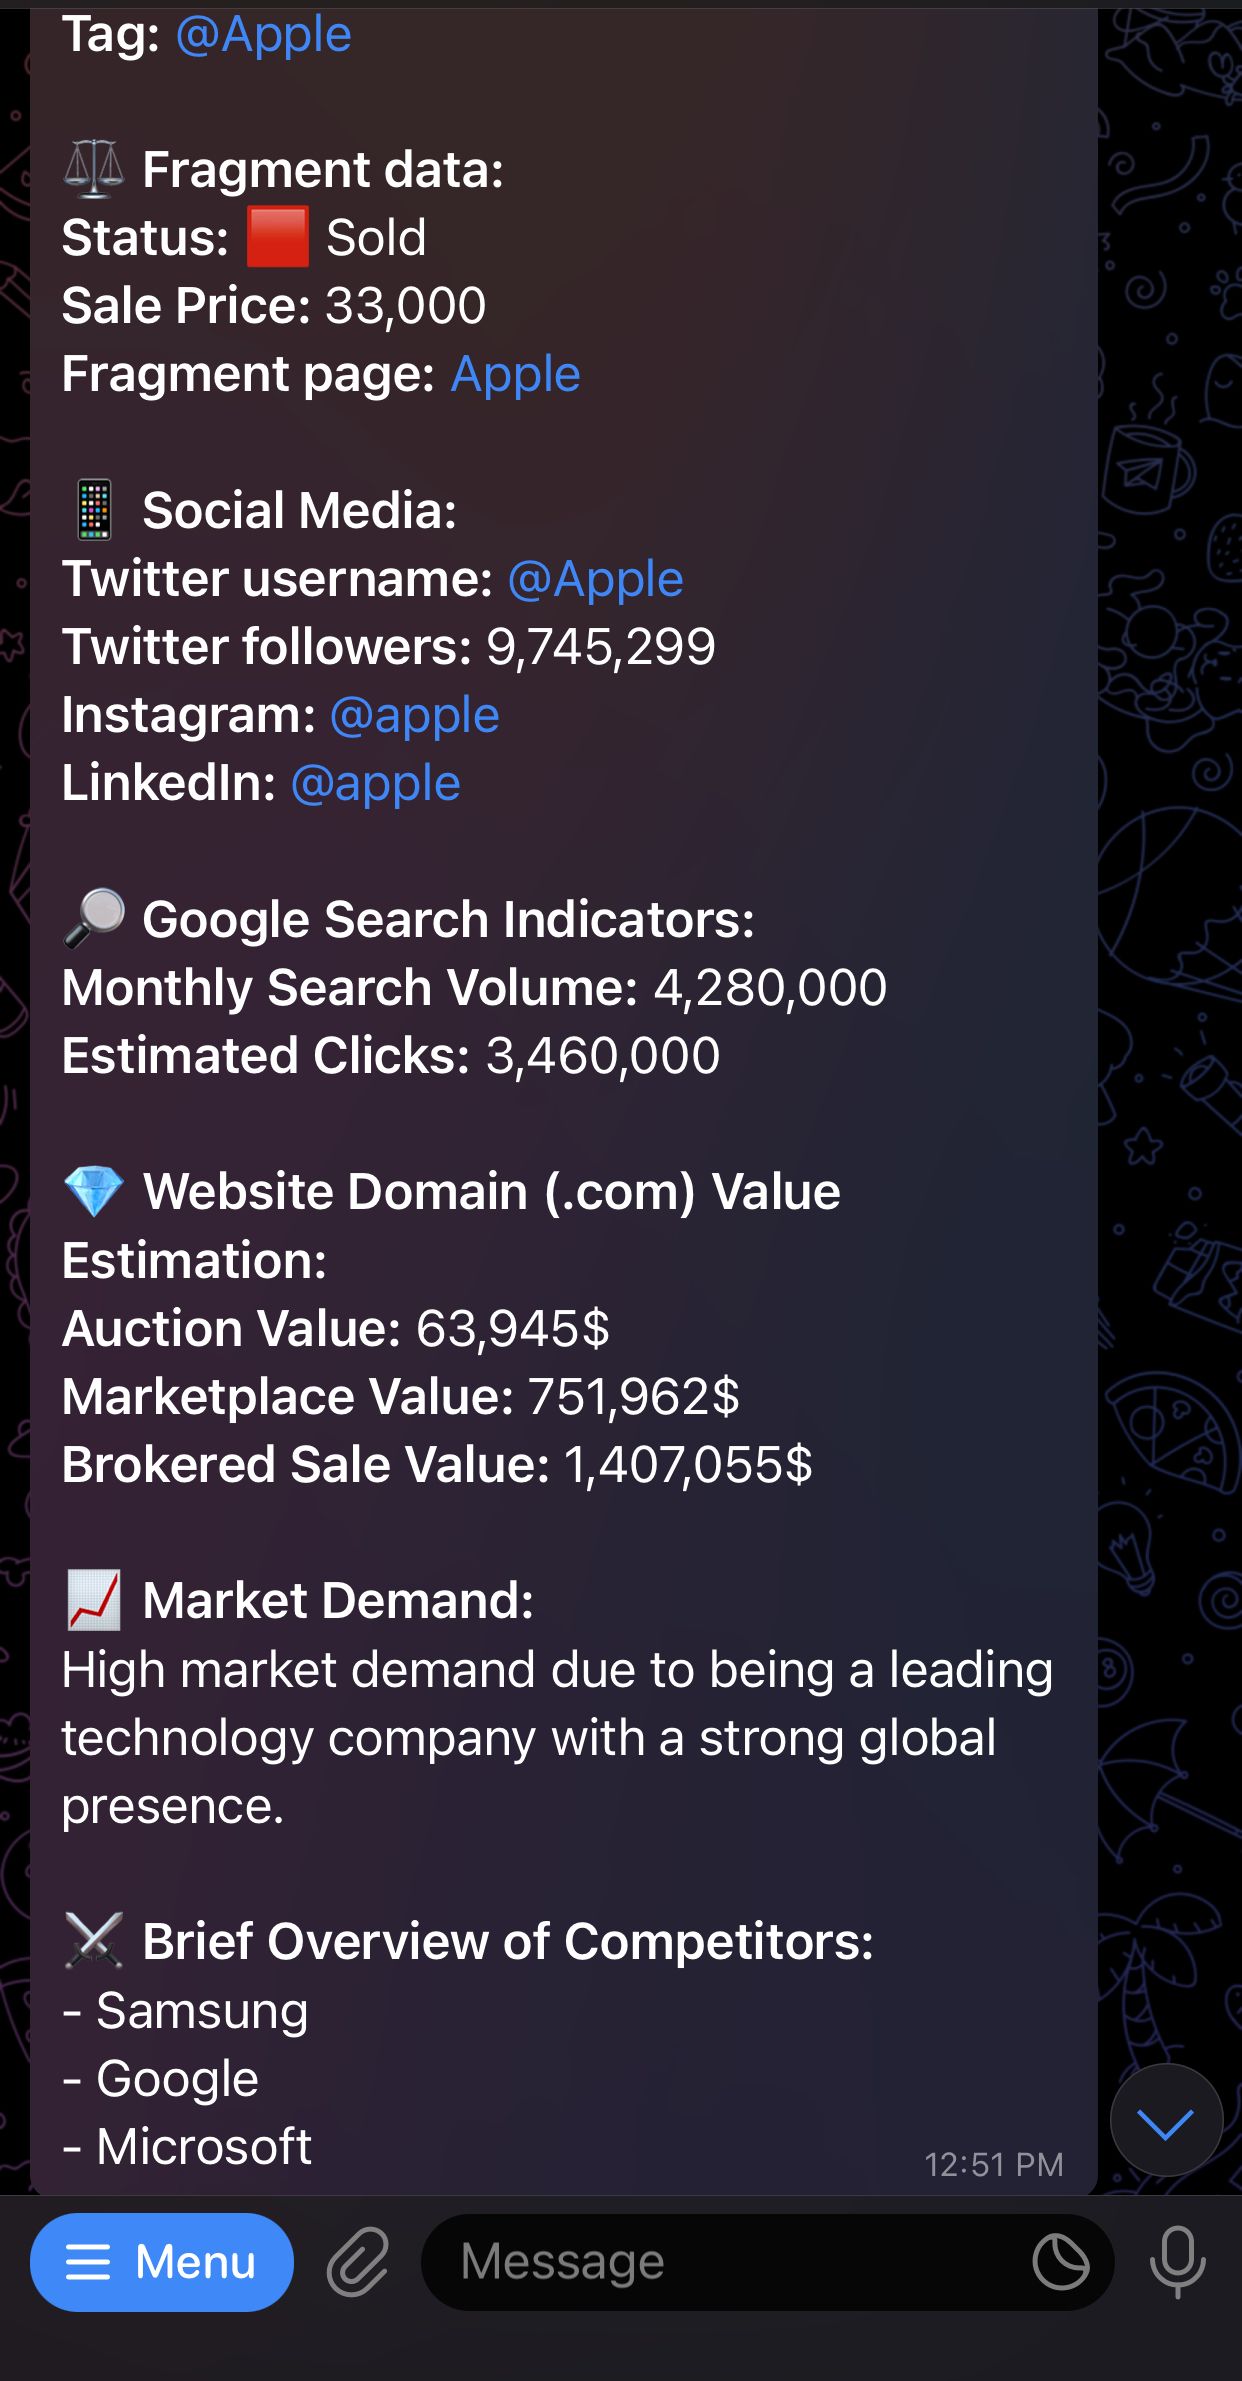Tap the Message input field
The width and height of the screenshot is (1242, 2381).
click(700, 2262)
